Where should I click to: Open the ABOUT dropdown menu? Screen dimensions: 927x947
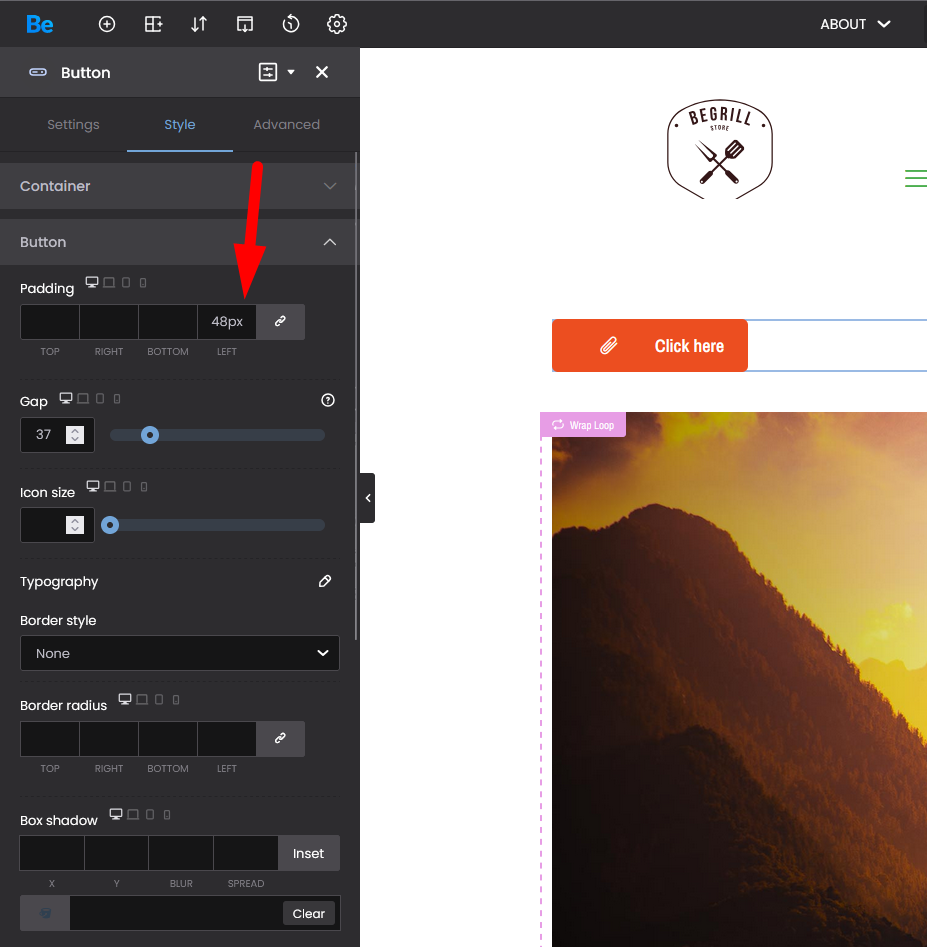855,24
